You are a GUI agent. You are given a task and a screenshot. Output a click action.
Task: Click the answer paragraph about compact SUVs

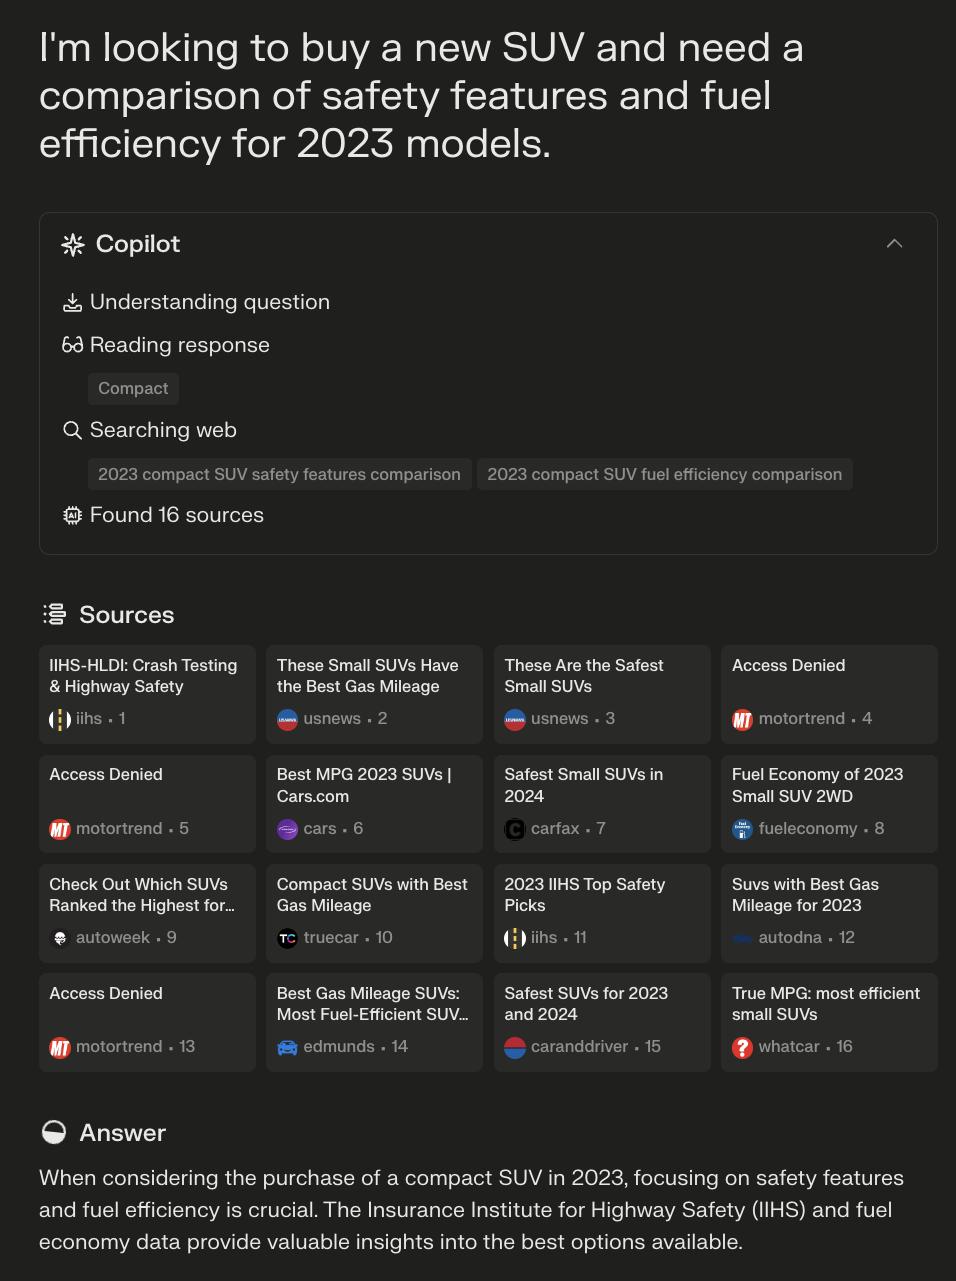click(471, 1210)
